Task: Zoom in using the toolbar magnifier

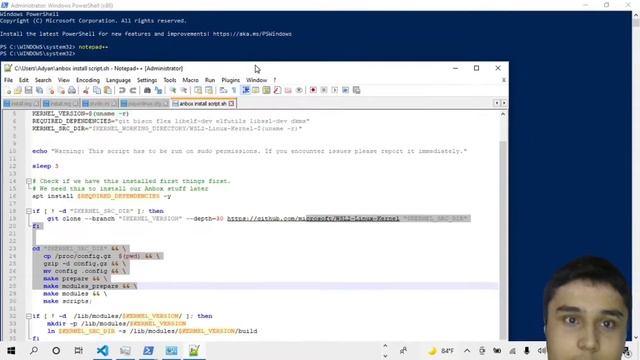Action: tap(173, 90)
